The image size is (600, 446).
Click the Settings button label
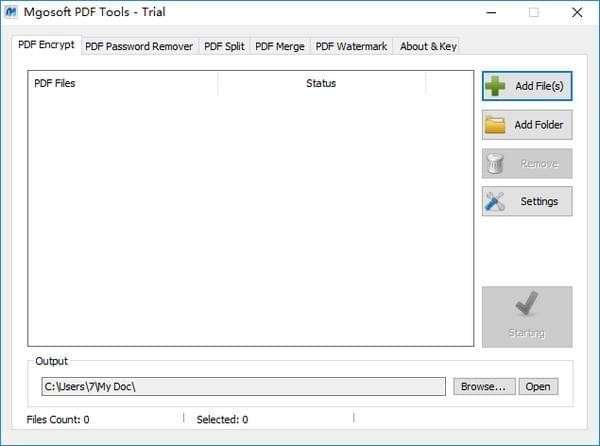coord(539,201)
